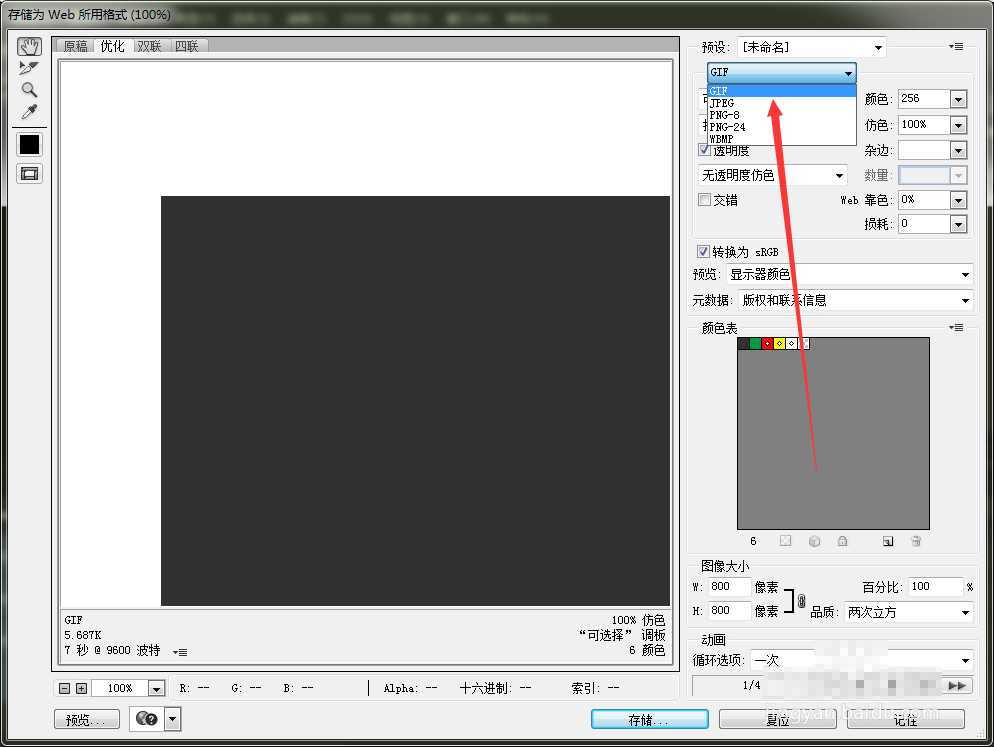Open the 预设 (Preset) dropdown
The image size is (994, 747).
coord(877,46)
